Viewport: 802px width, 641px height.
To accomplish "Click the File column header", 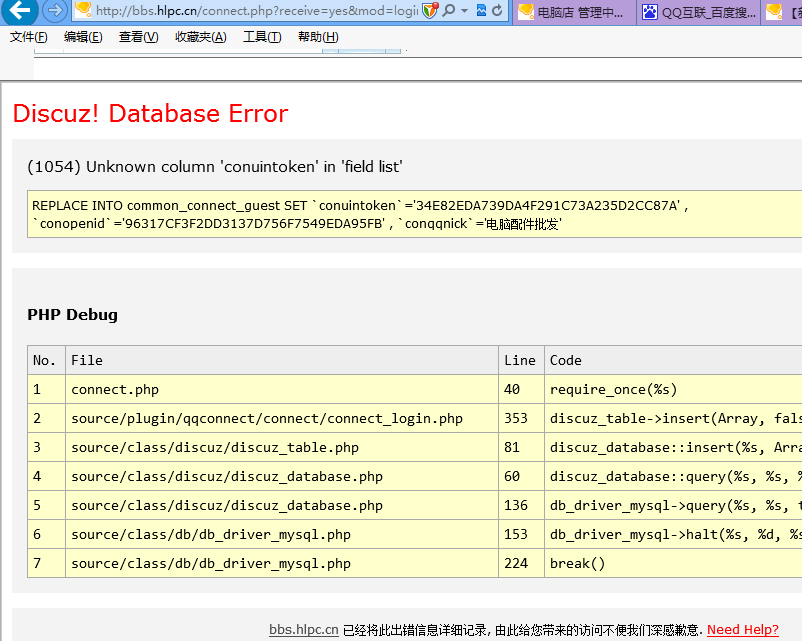I will (x=282, y=360).
